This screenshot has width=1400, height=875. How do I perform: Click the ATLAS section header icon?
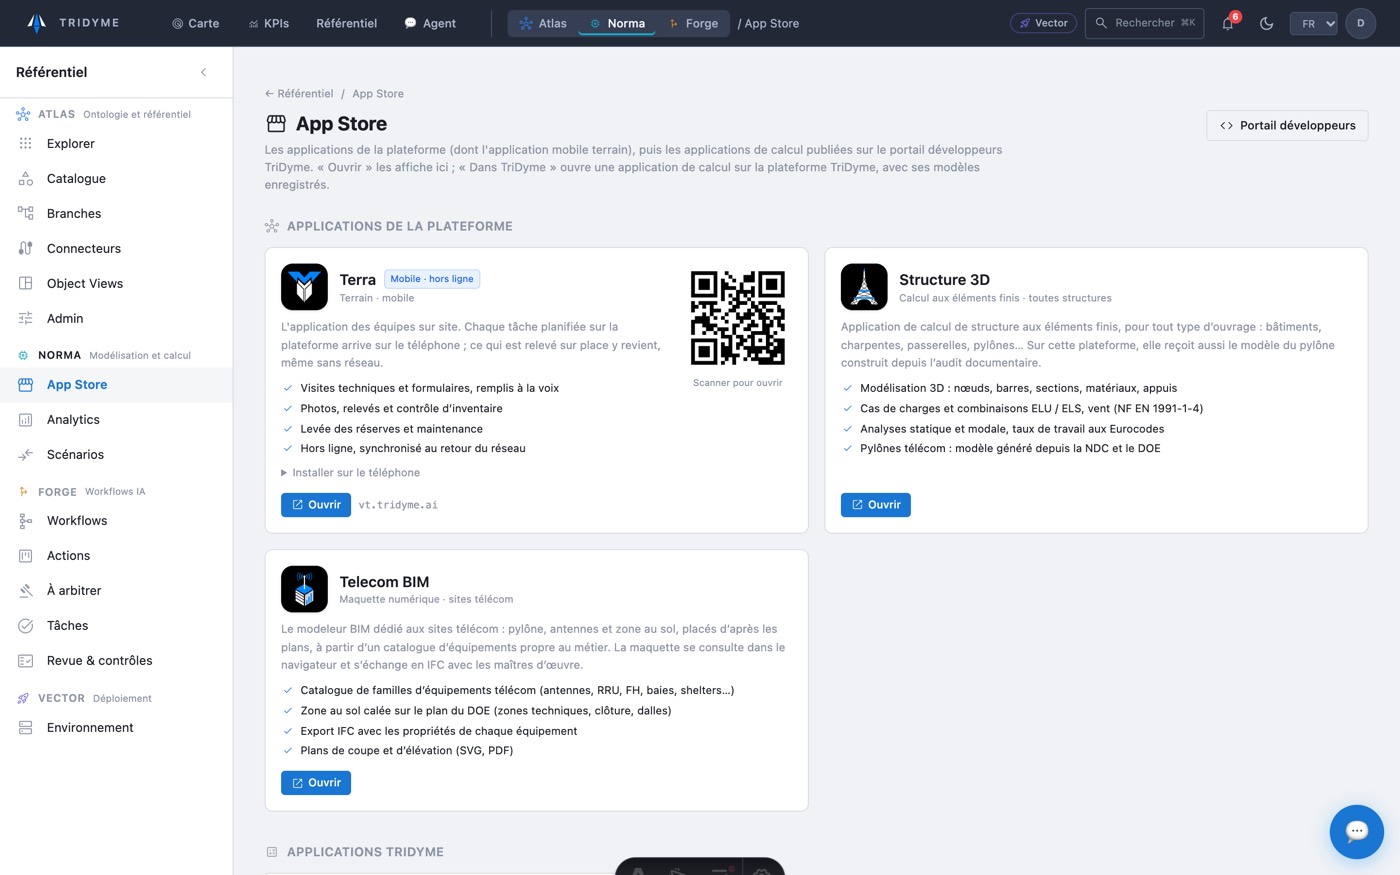[x=23, y=114]
